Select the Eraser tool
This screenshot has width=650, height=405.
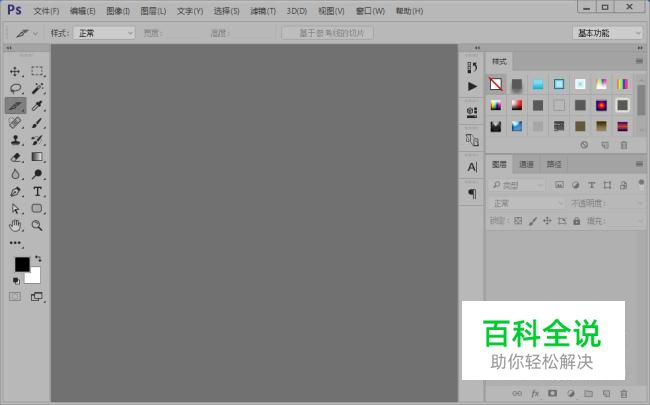tap(16, 157)
